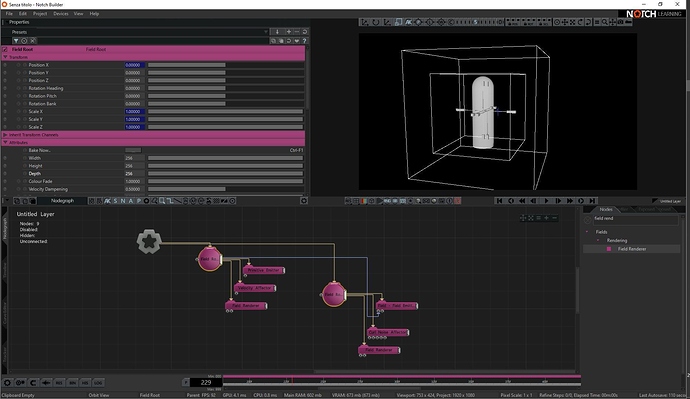Collapse the Transform section

click(x=5, y=57)
